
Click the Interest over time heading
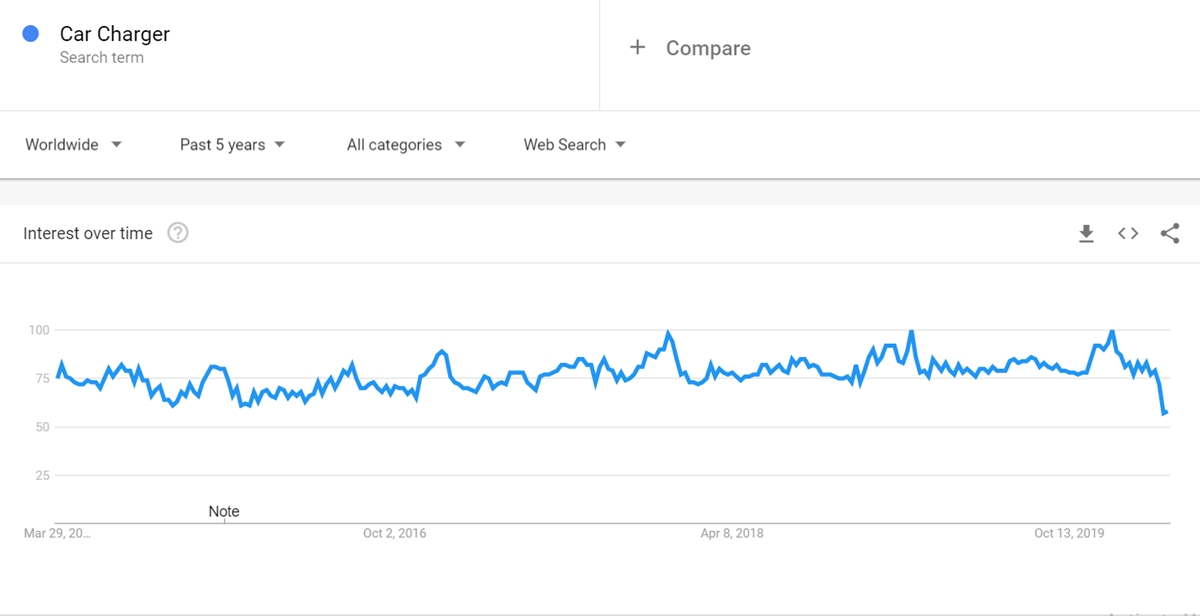[88, 233]
